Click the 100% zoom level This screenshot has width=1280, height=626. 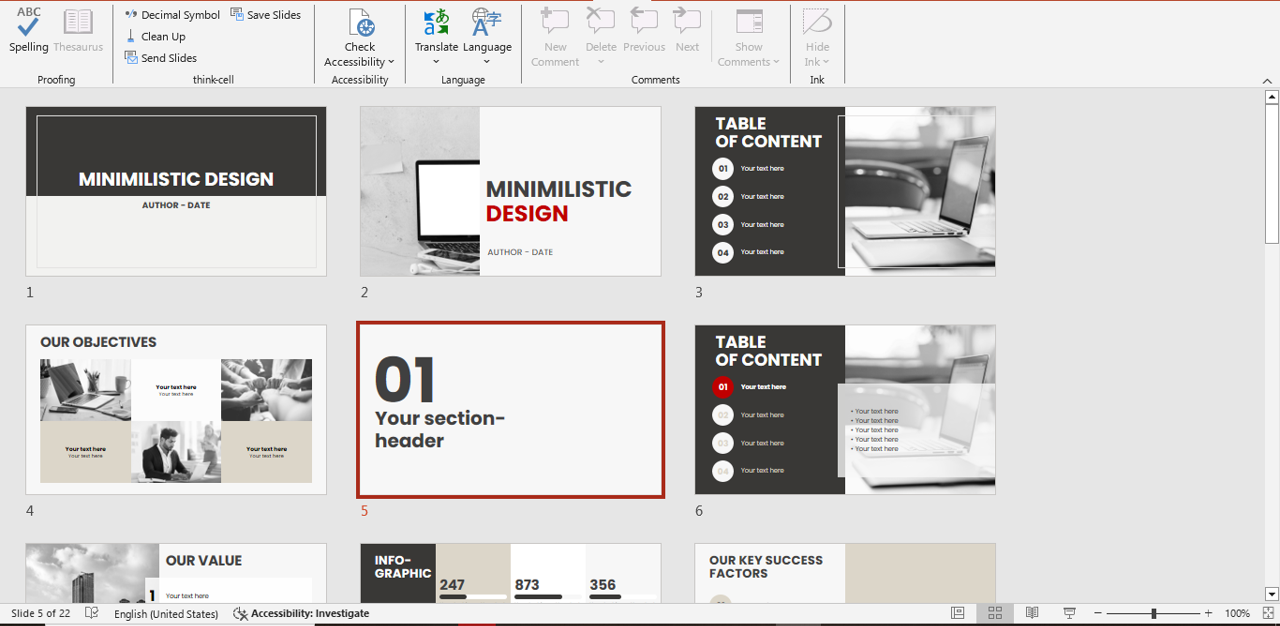(1237, 613)
